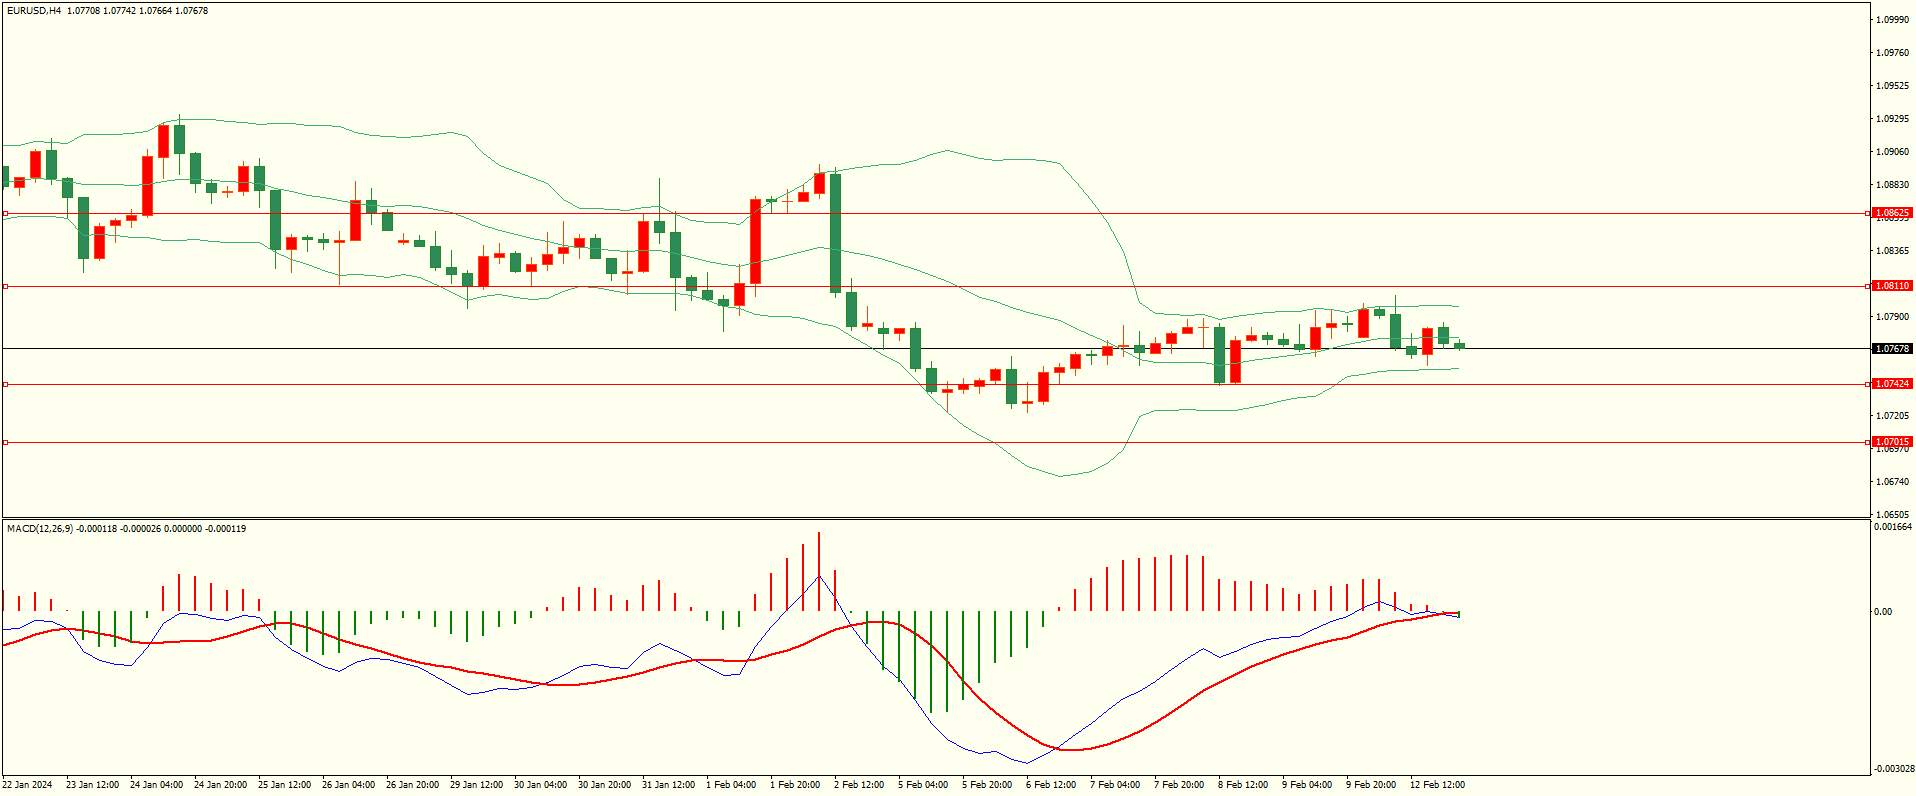Select the 1.07015 horizontal line price tag
1916x796 pixels.
coord(1892,442)
